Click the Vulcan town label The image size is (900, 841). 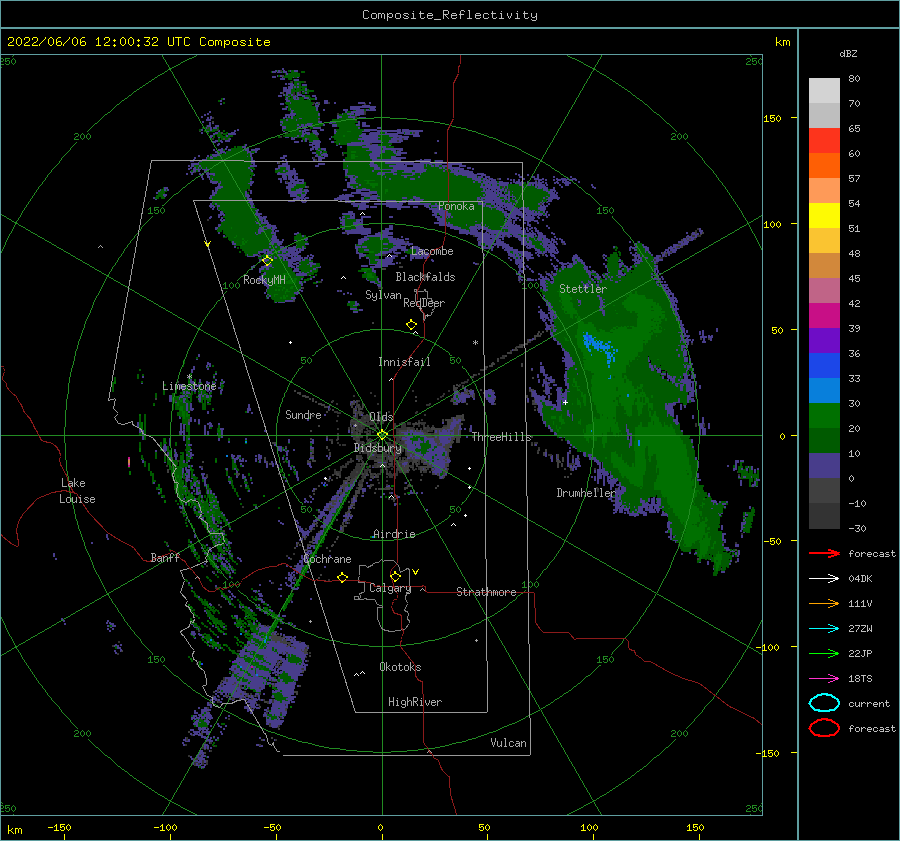[508, 743]
